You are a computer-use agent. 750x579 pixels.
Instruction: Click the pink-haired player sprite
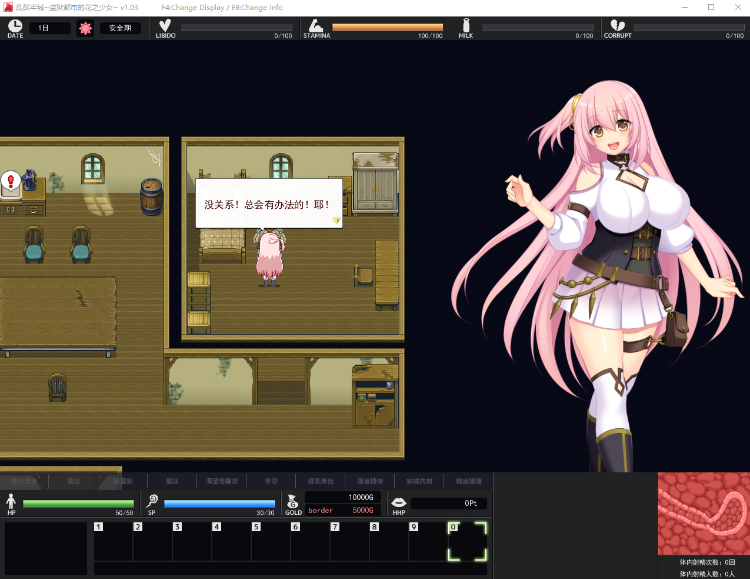[270, 257]
